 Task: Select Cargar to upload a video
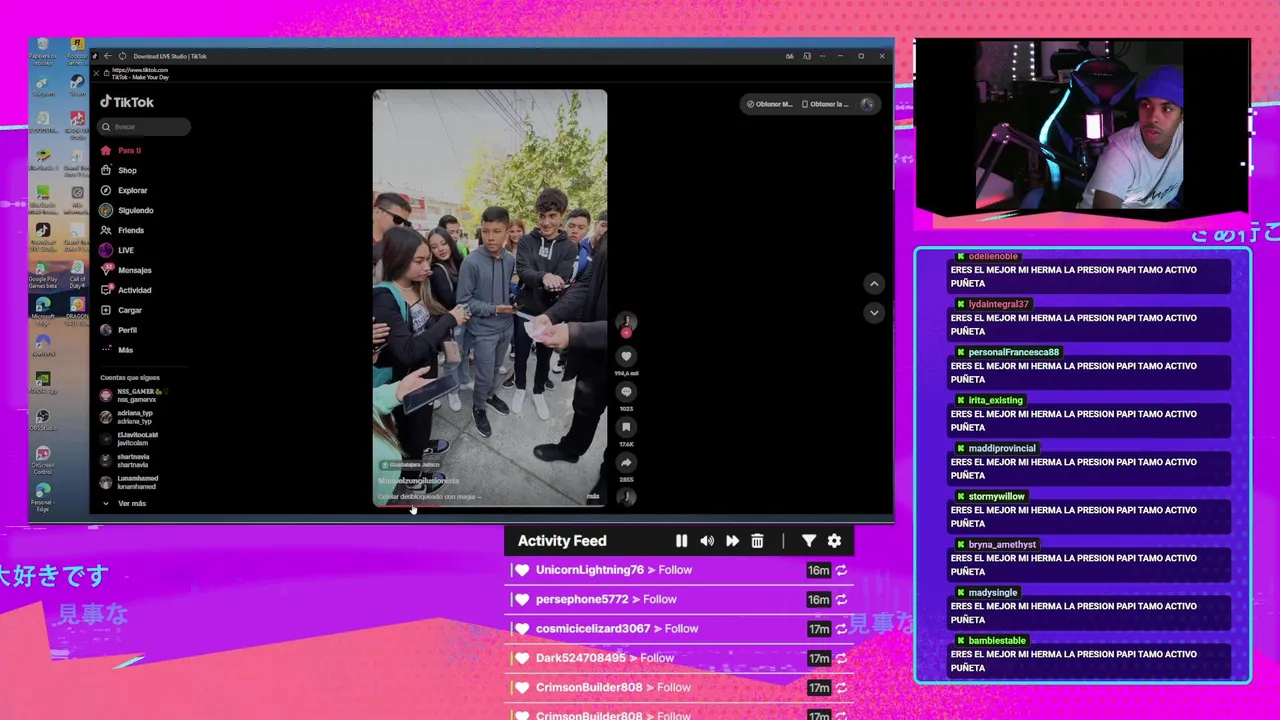coord(121,310)
